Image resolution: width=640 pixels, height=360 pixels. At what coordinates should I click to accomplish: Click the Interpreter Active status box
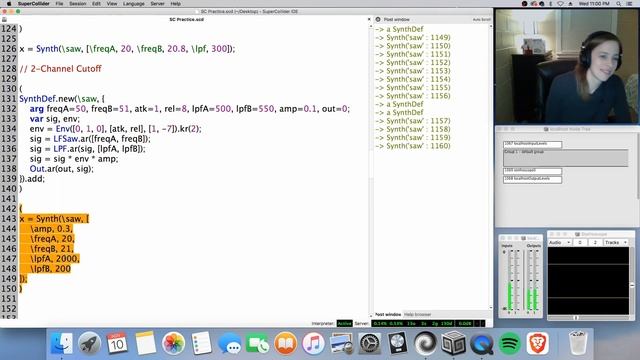point(344,323)
